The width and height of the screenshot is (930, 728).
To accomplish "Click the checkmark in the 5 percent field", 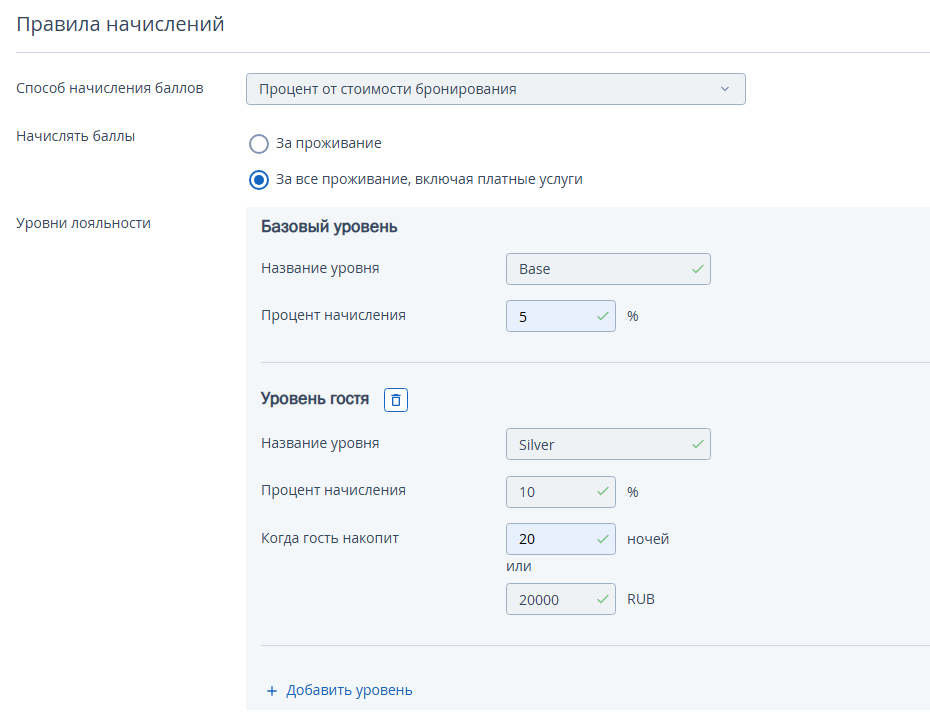I will [x=603, y=316].
